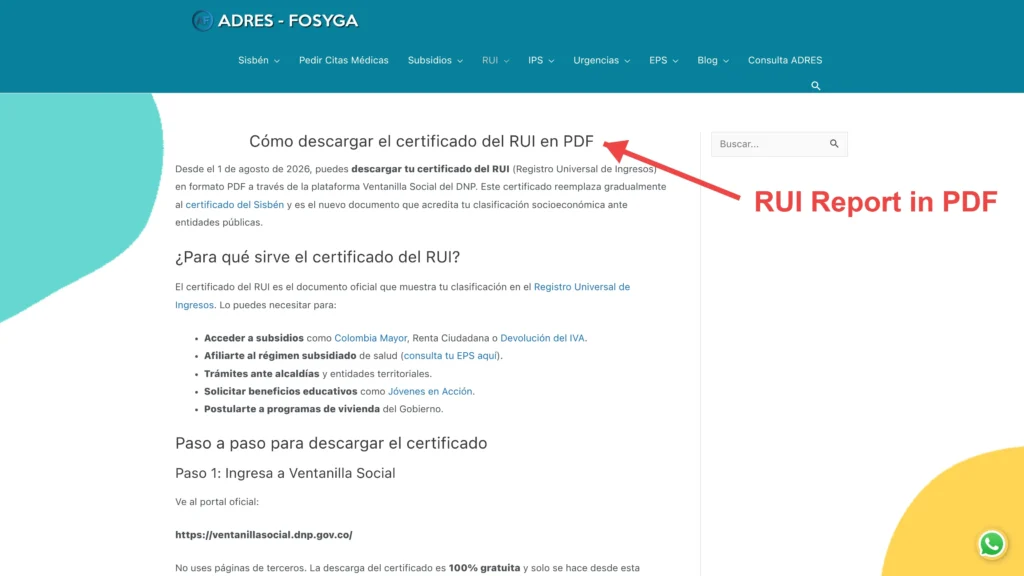Expand the Blog menu chevron
1024x576 pixels.
point(726,61)
